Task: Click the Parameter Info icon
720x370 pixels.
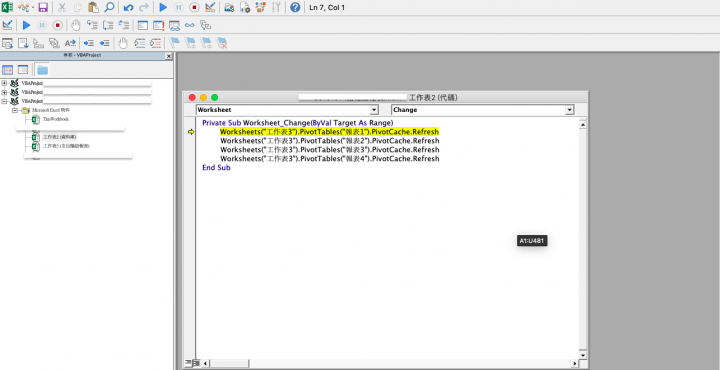Action: coord(54,43)
